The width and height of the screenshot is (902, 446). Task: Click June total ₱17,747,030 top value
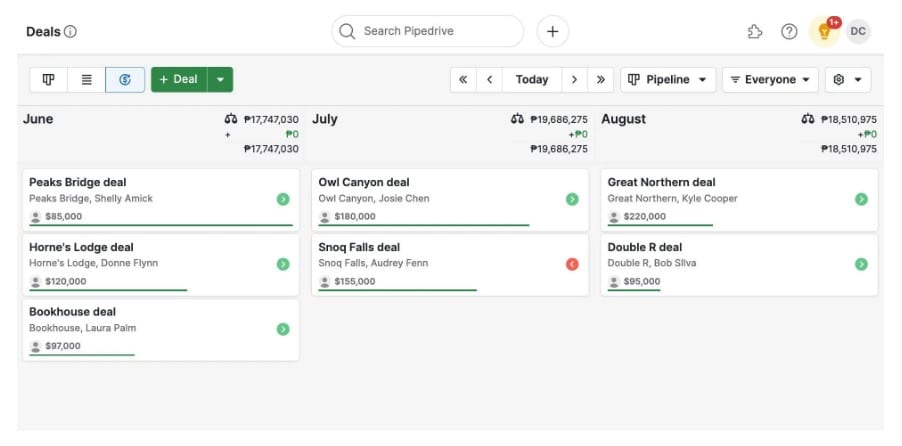[272, 120]
